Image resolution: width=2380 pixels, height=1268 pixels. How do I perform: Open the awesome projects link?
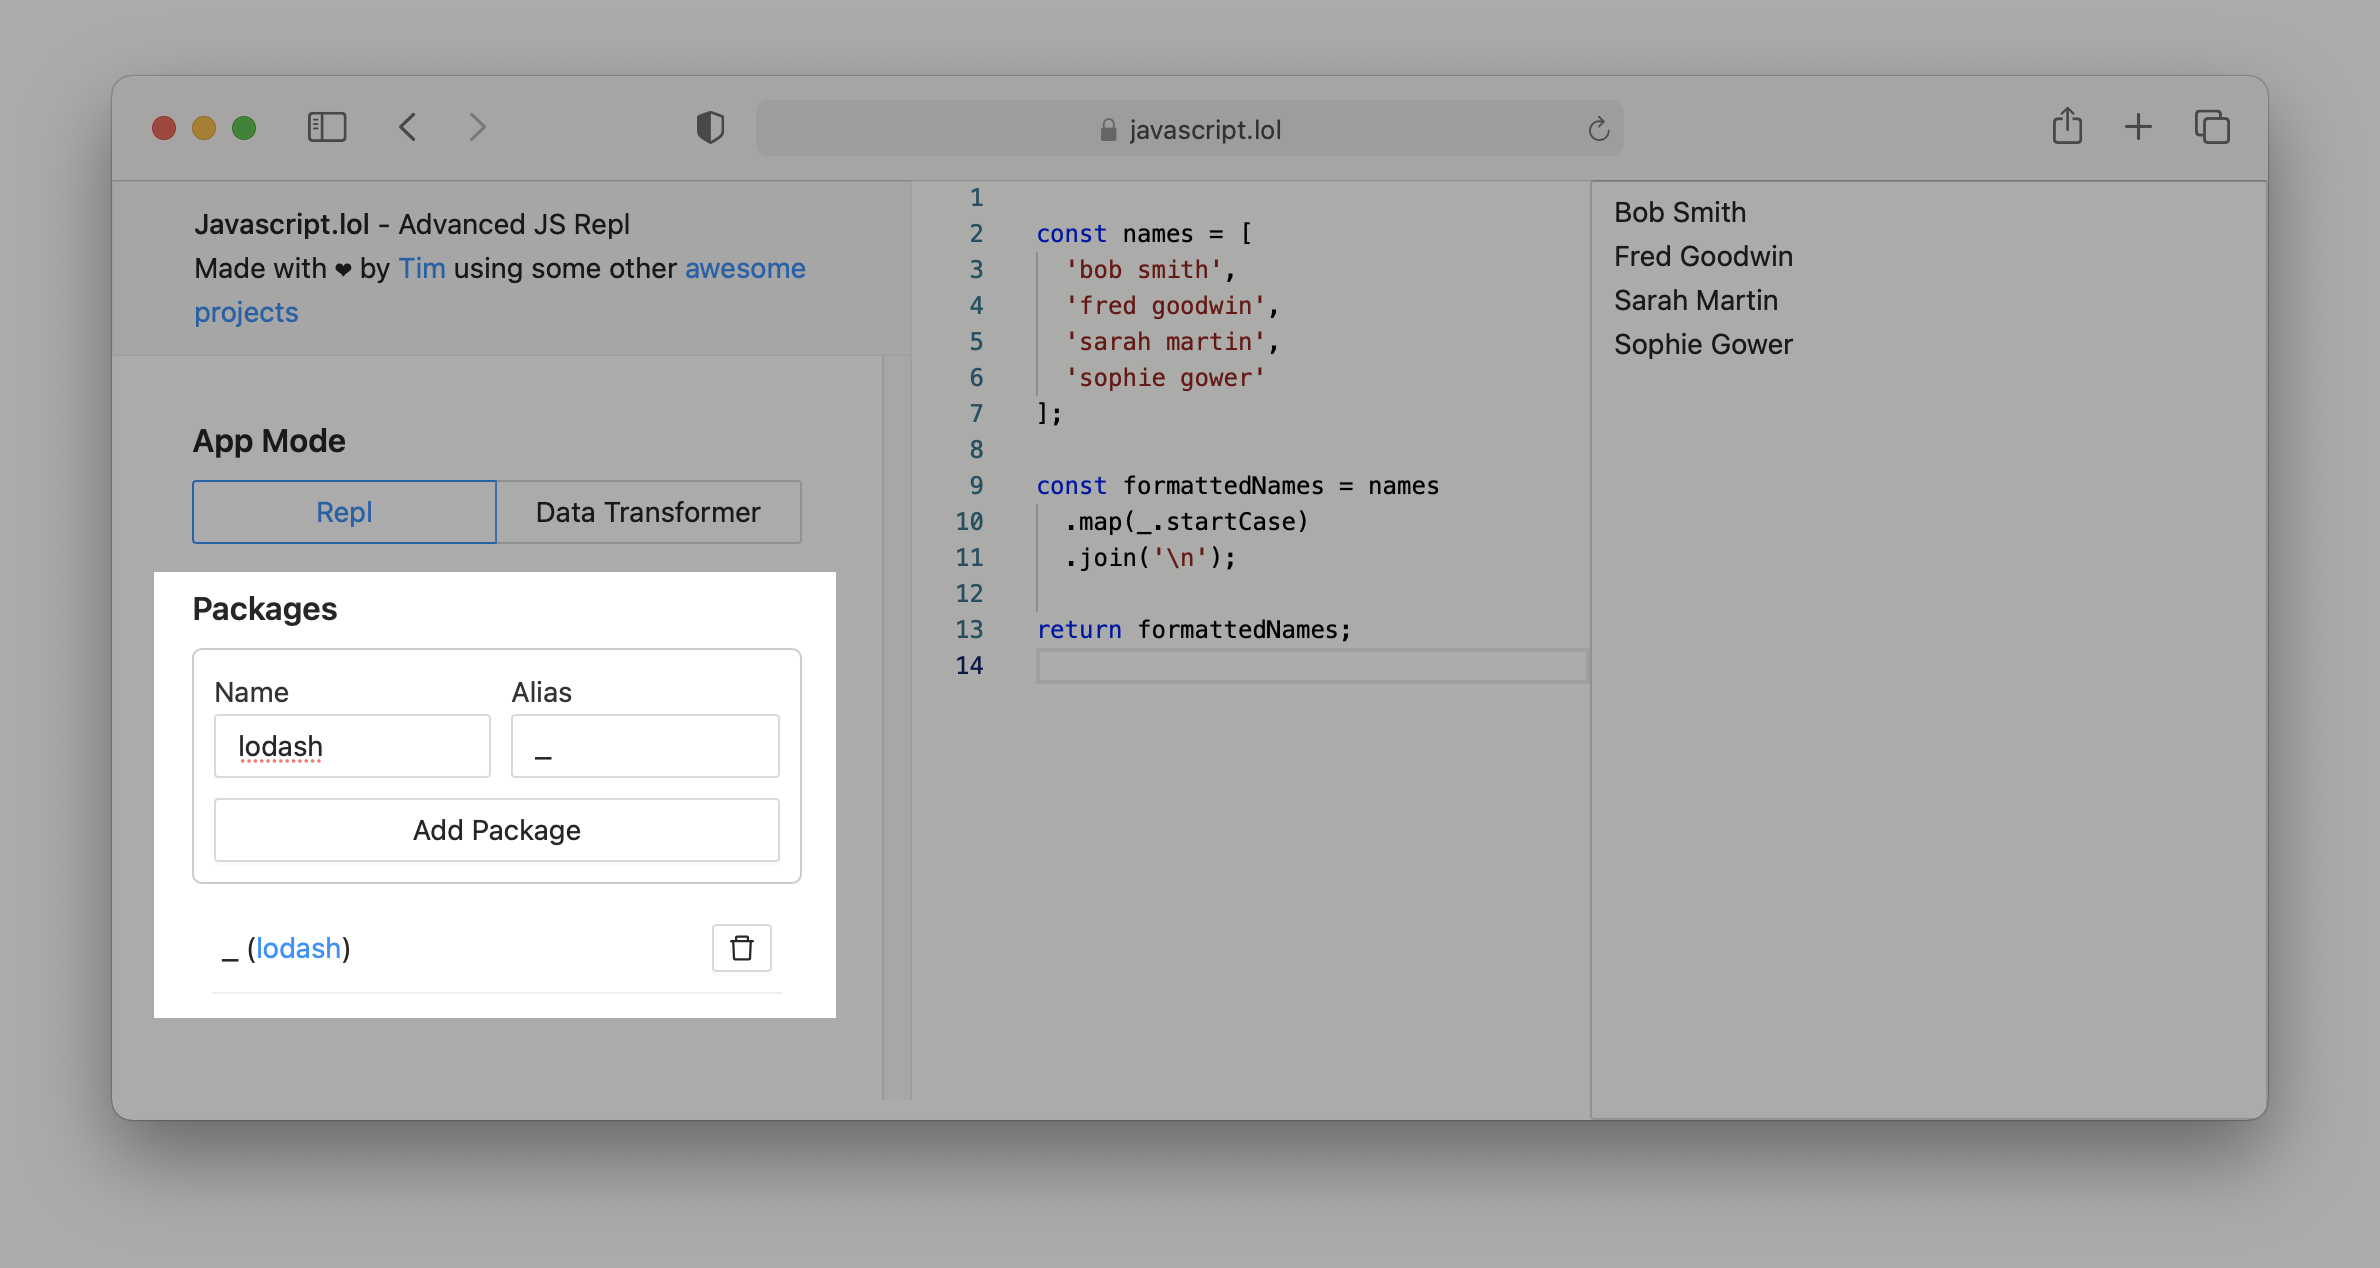point(499,290)
